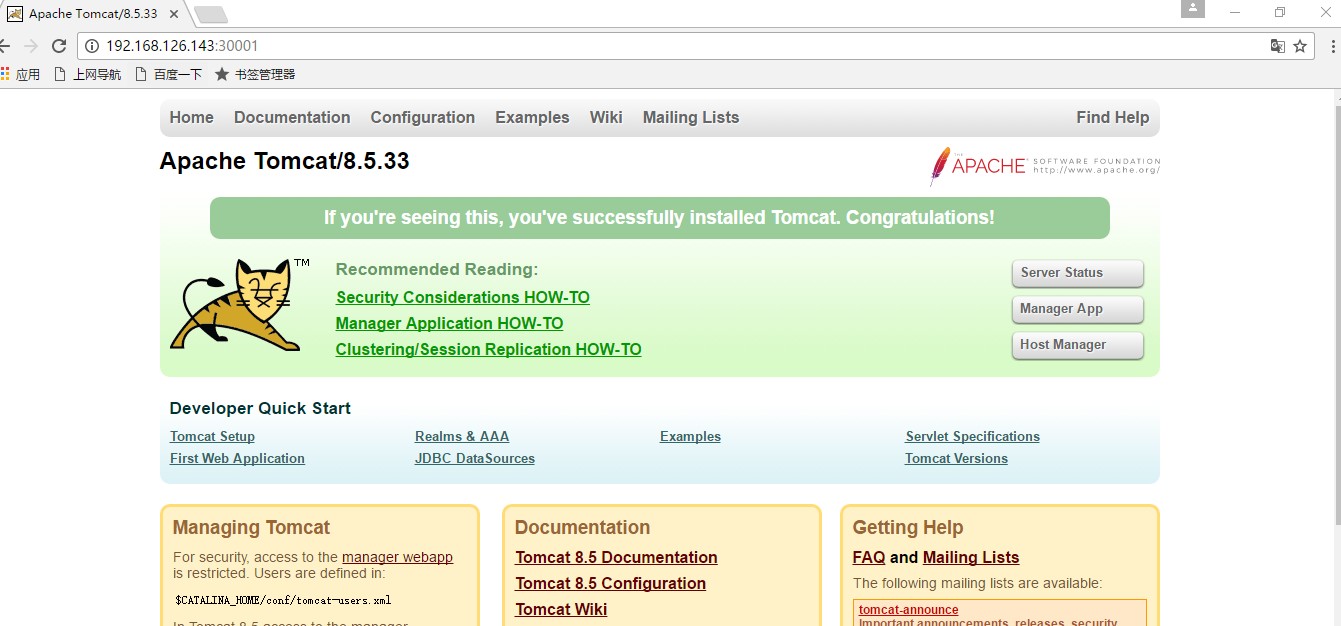This screenshot has width=1341, height=626.
Task: Open Mailing Lists in top navigation bar
Action: point(691,117)
